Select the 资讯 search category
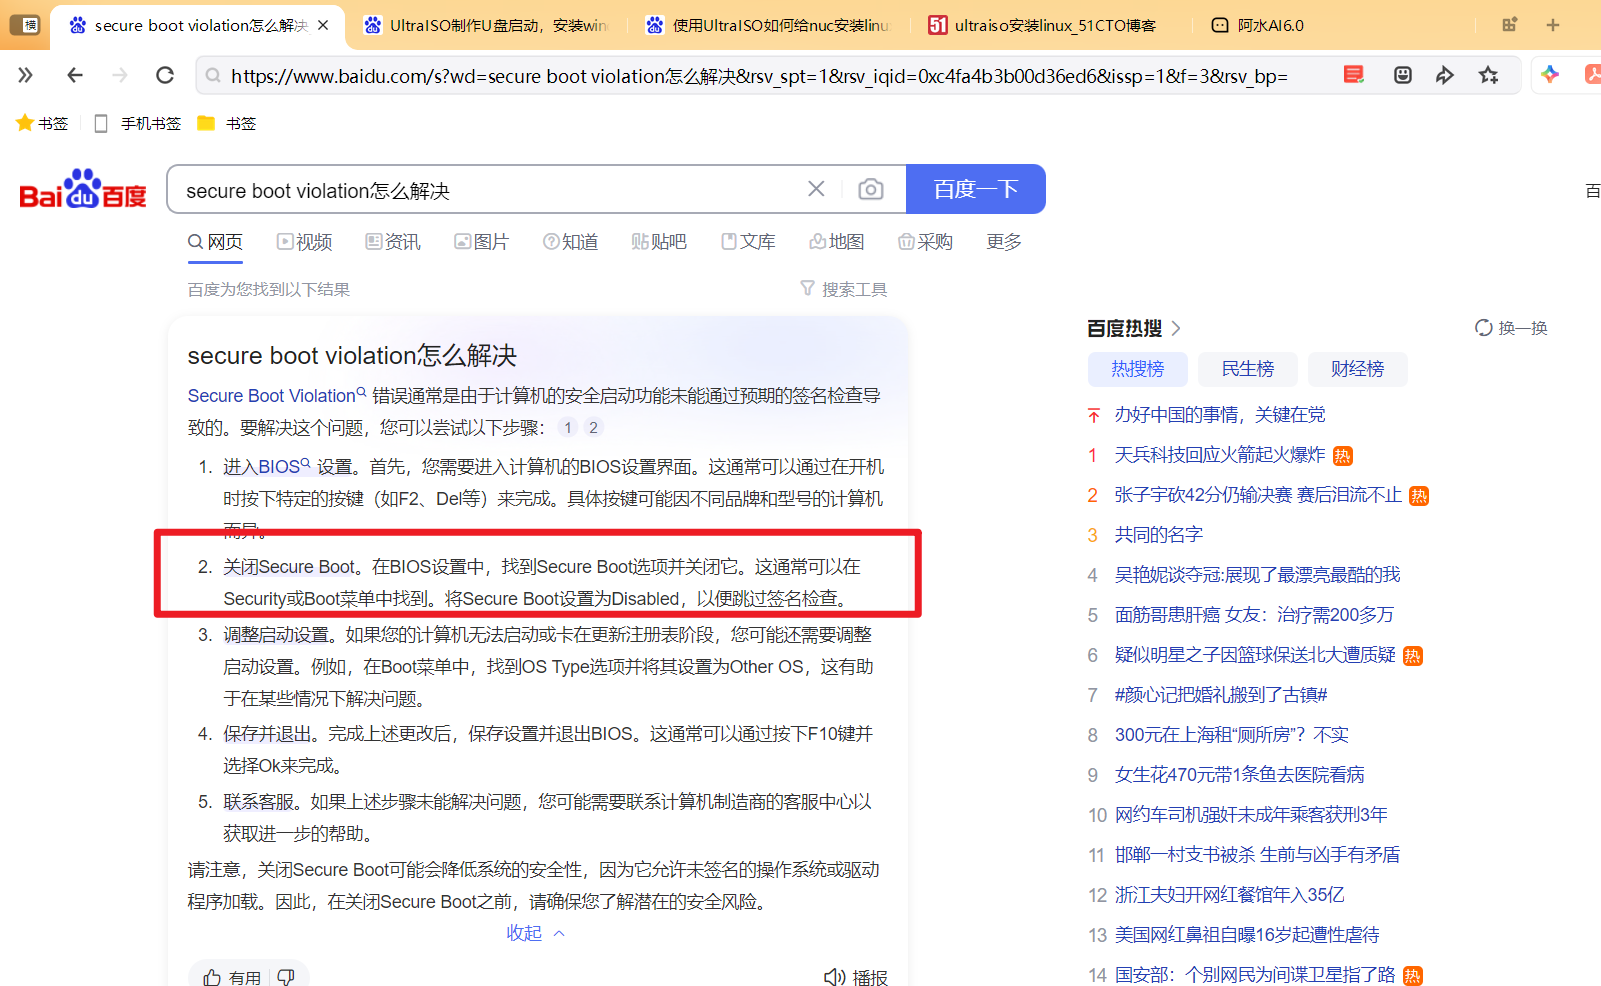Viewport: 1601px width, 986px height. pos(393,242)
